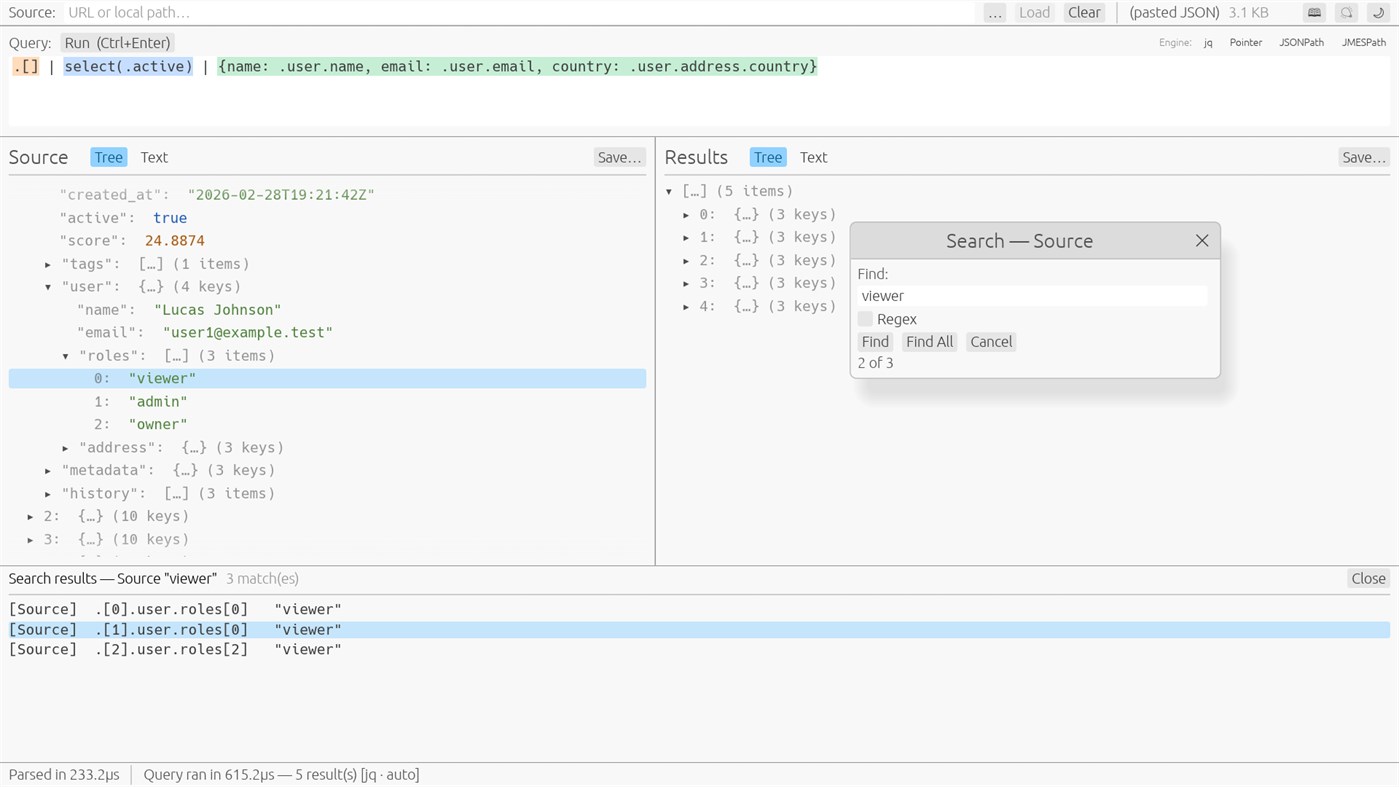Click the "Parsed in 233.2µs" status entry
Image resolution: width=1399 pixels, height=787 pixels.
[x=64, y=775]
